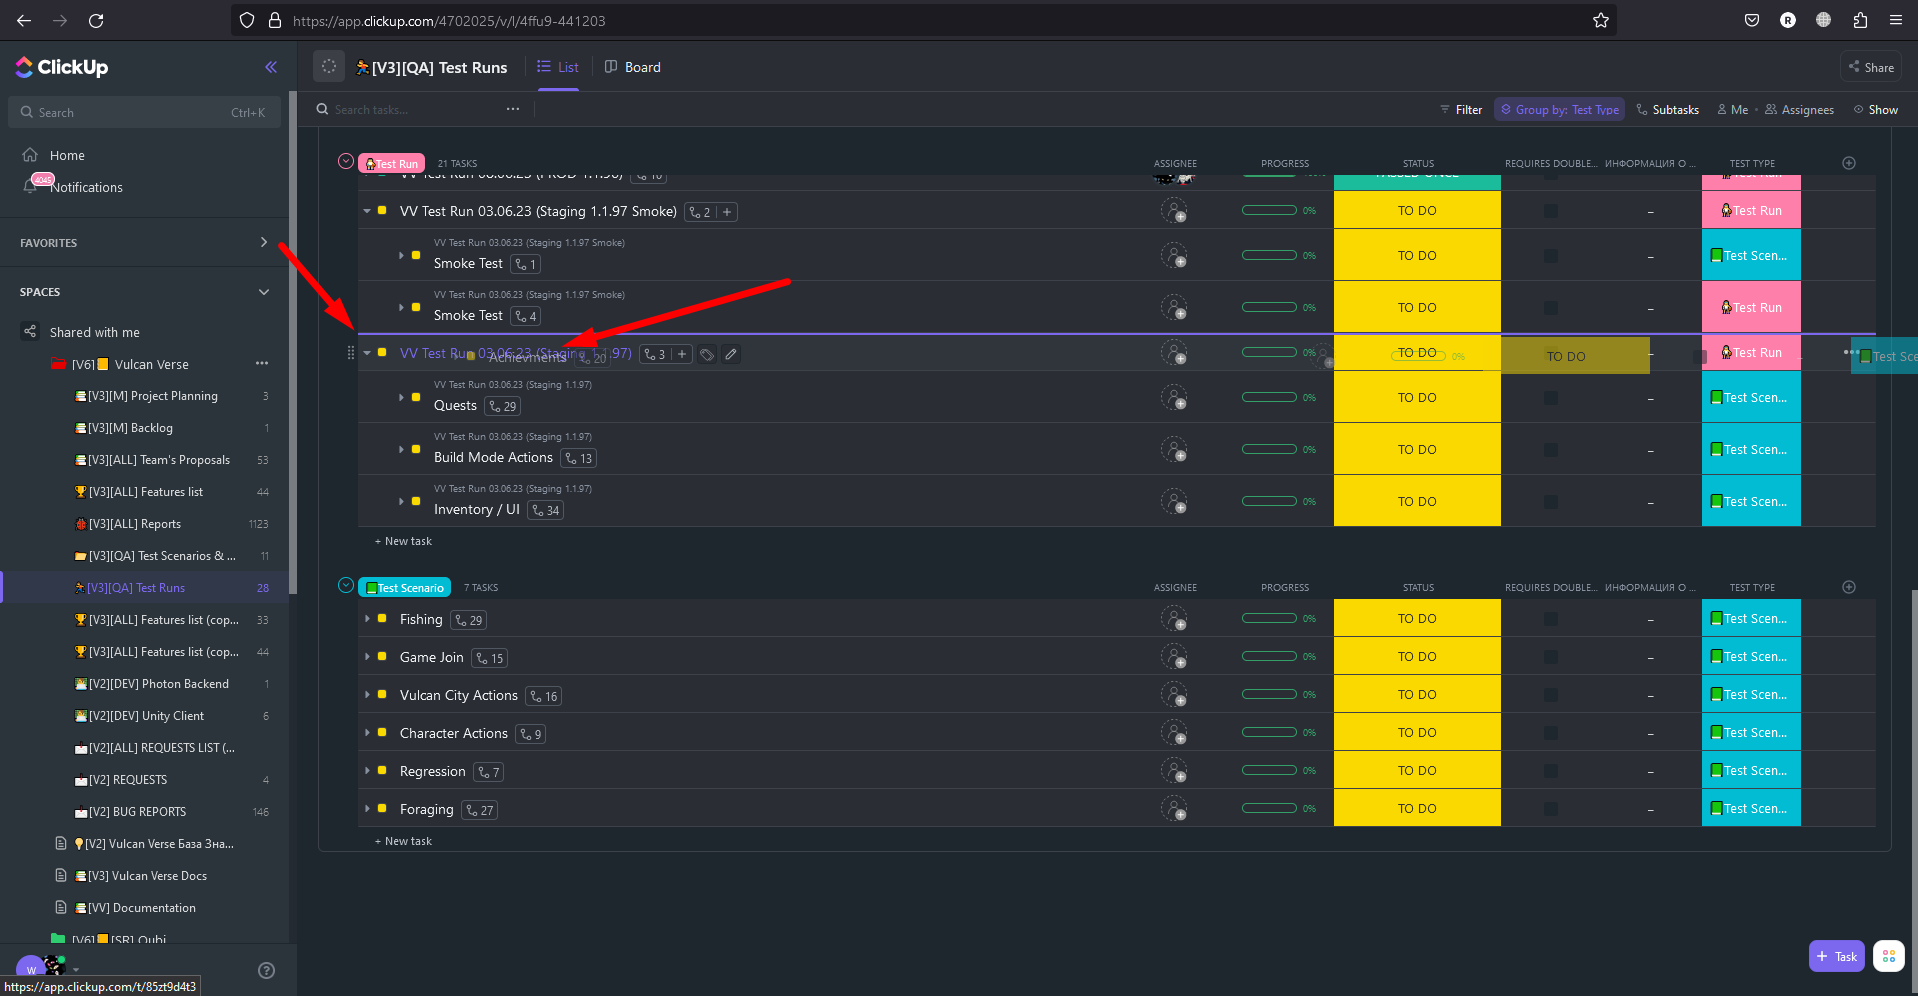Change TO DO status of Fishing task
Image resolution: width=1918 pixels, height=996 pixels.
click(1417, 618)
